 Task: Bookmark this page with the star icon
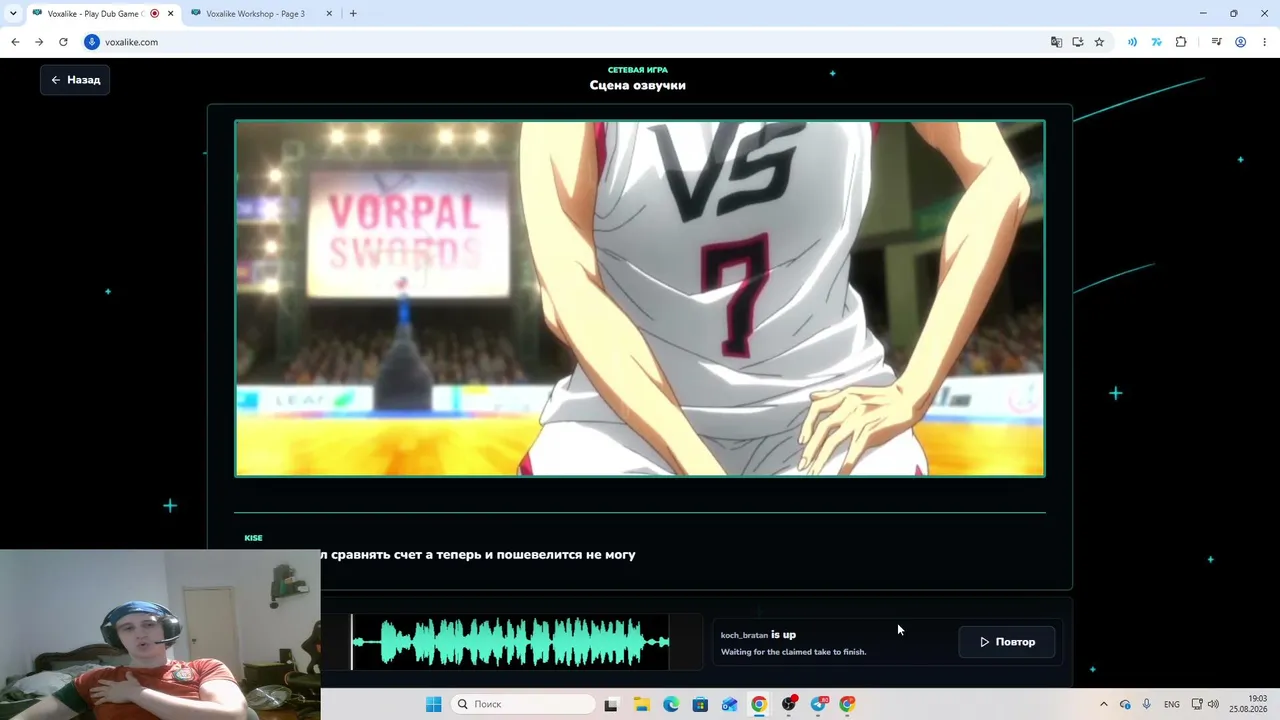[x=1099, y=42]
